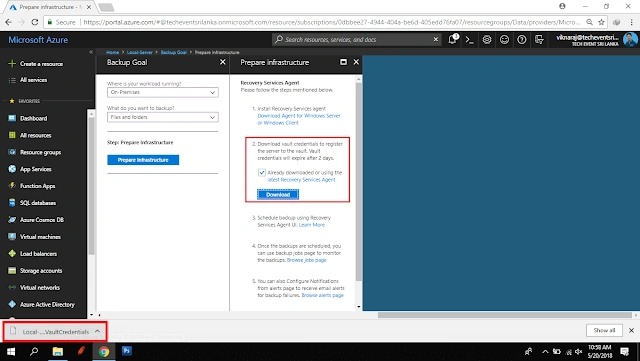Open Azure Cosmos DB in sidebar

pos(42,220)
